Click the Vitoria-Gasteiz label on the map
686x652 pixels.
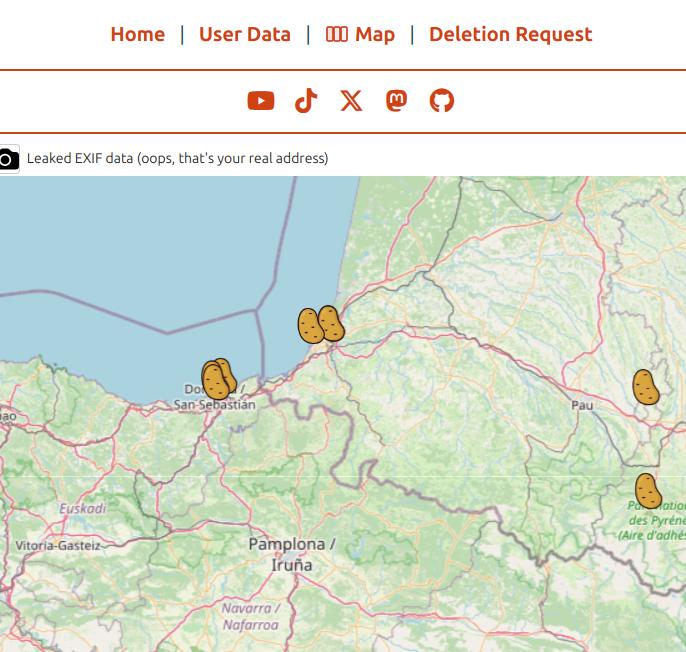coord(57,546)
